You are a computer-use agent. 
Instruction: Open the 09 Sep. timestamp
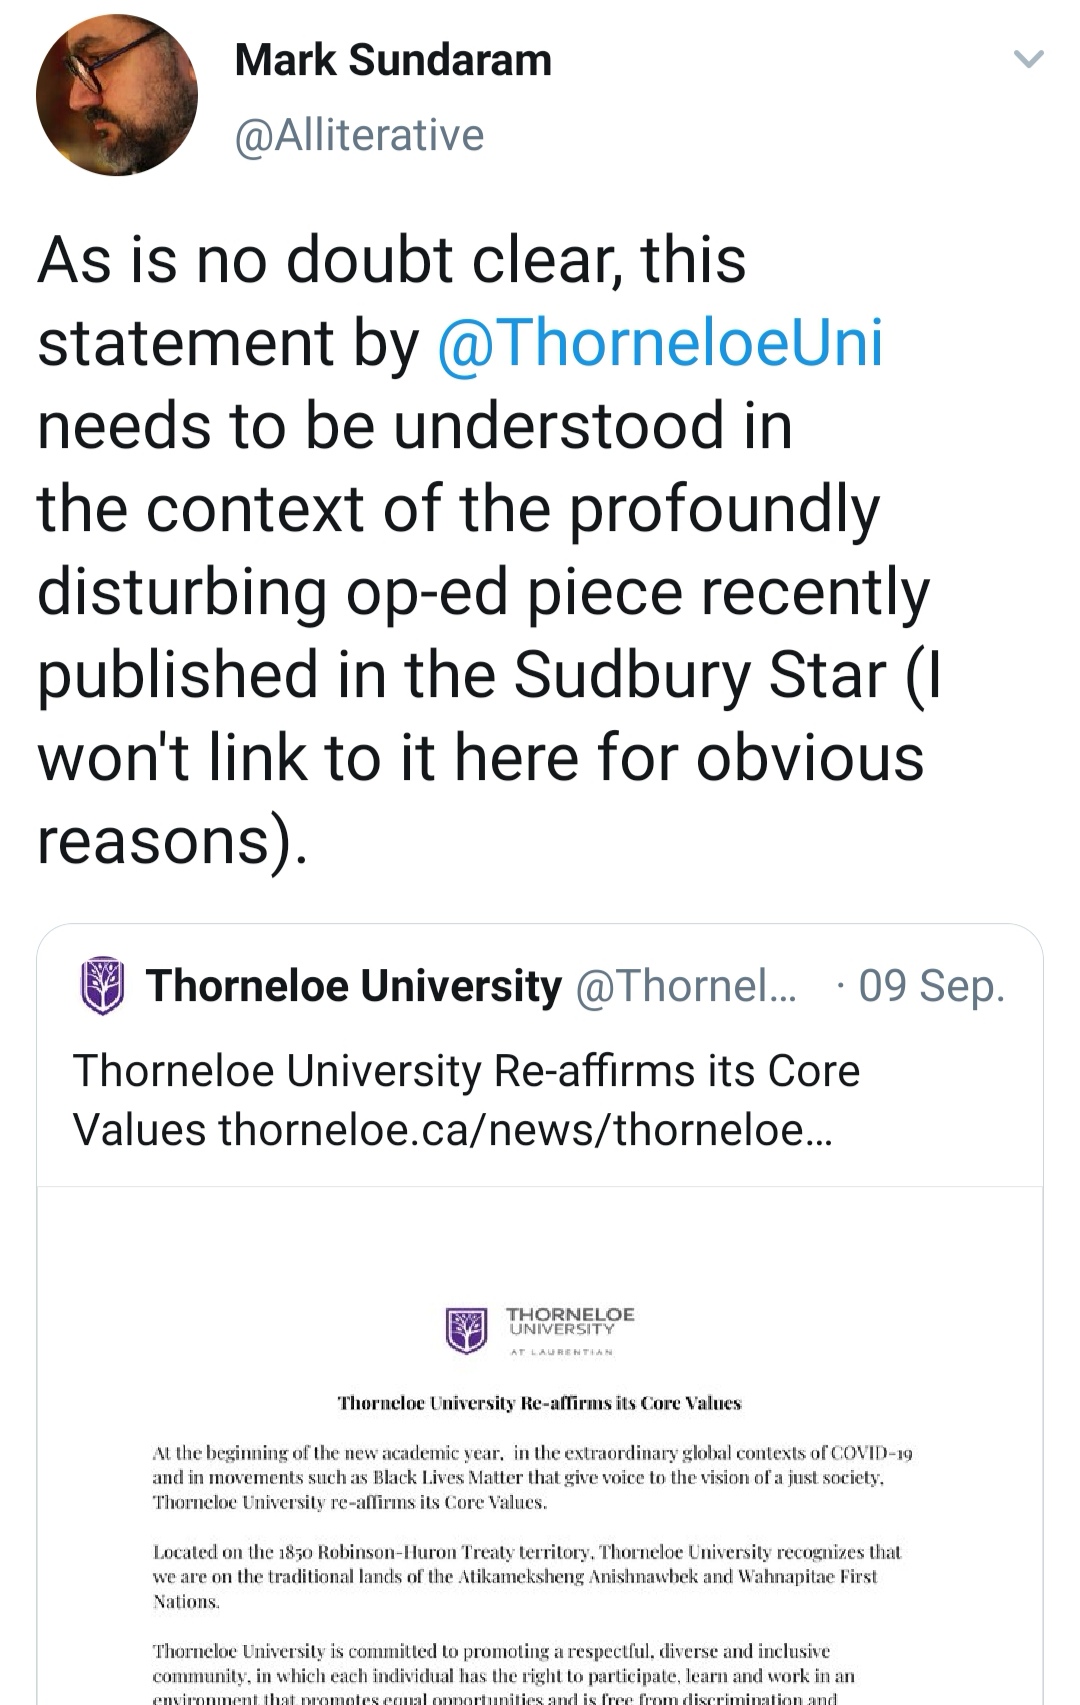pos(931,986)
